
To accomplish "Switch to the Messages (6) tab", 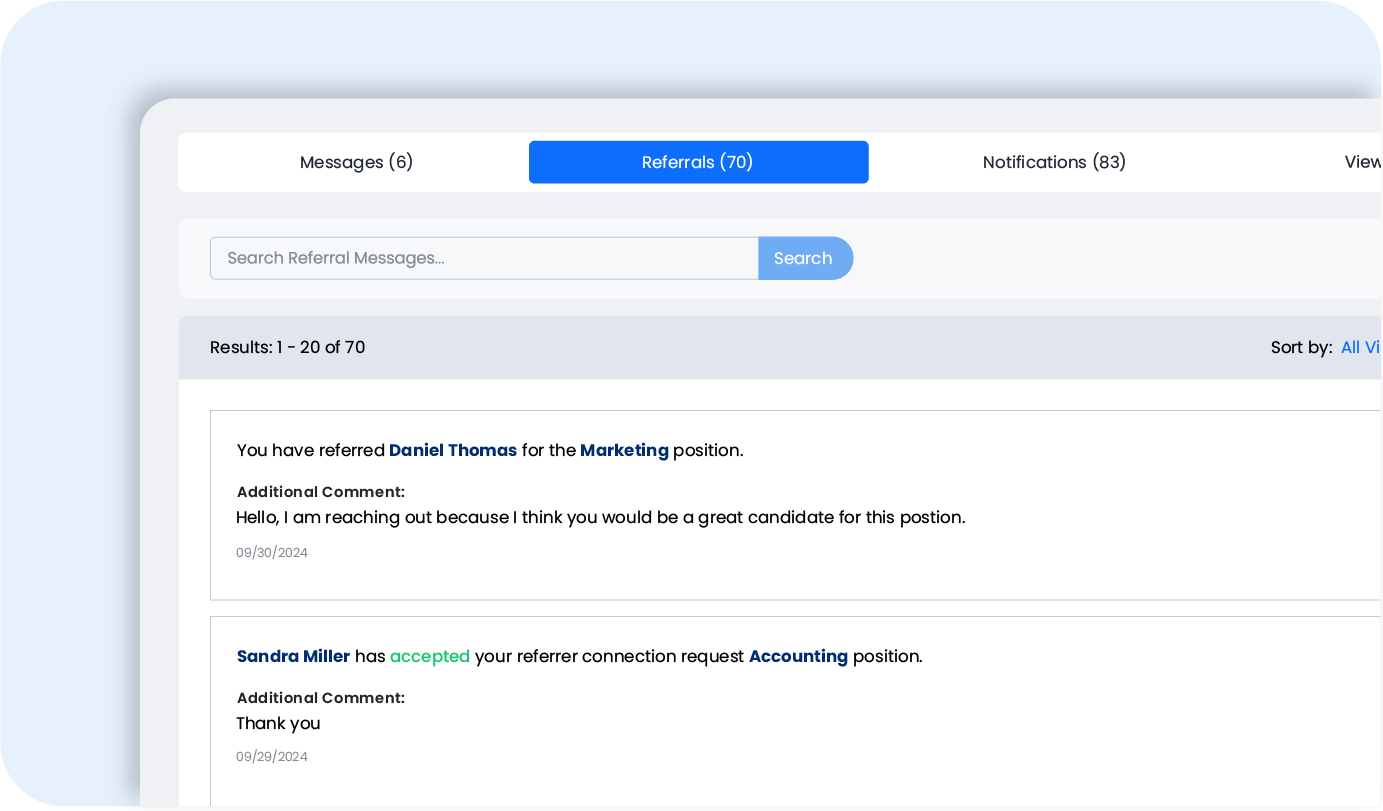I will tap(356, 161).
